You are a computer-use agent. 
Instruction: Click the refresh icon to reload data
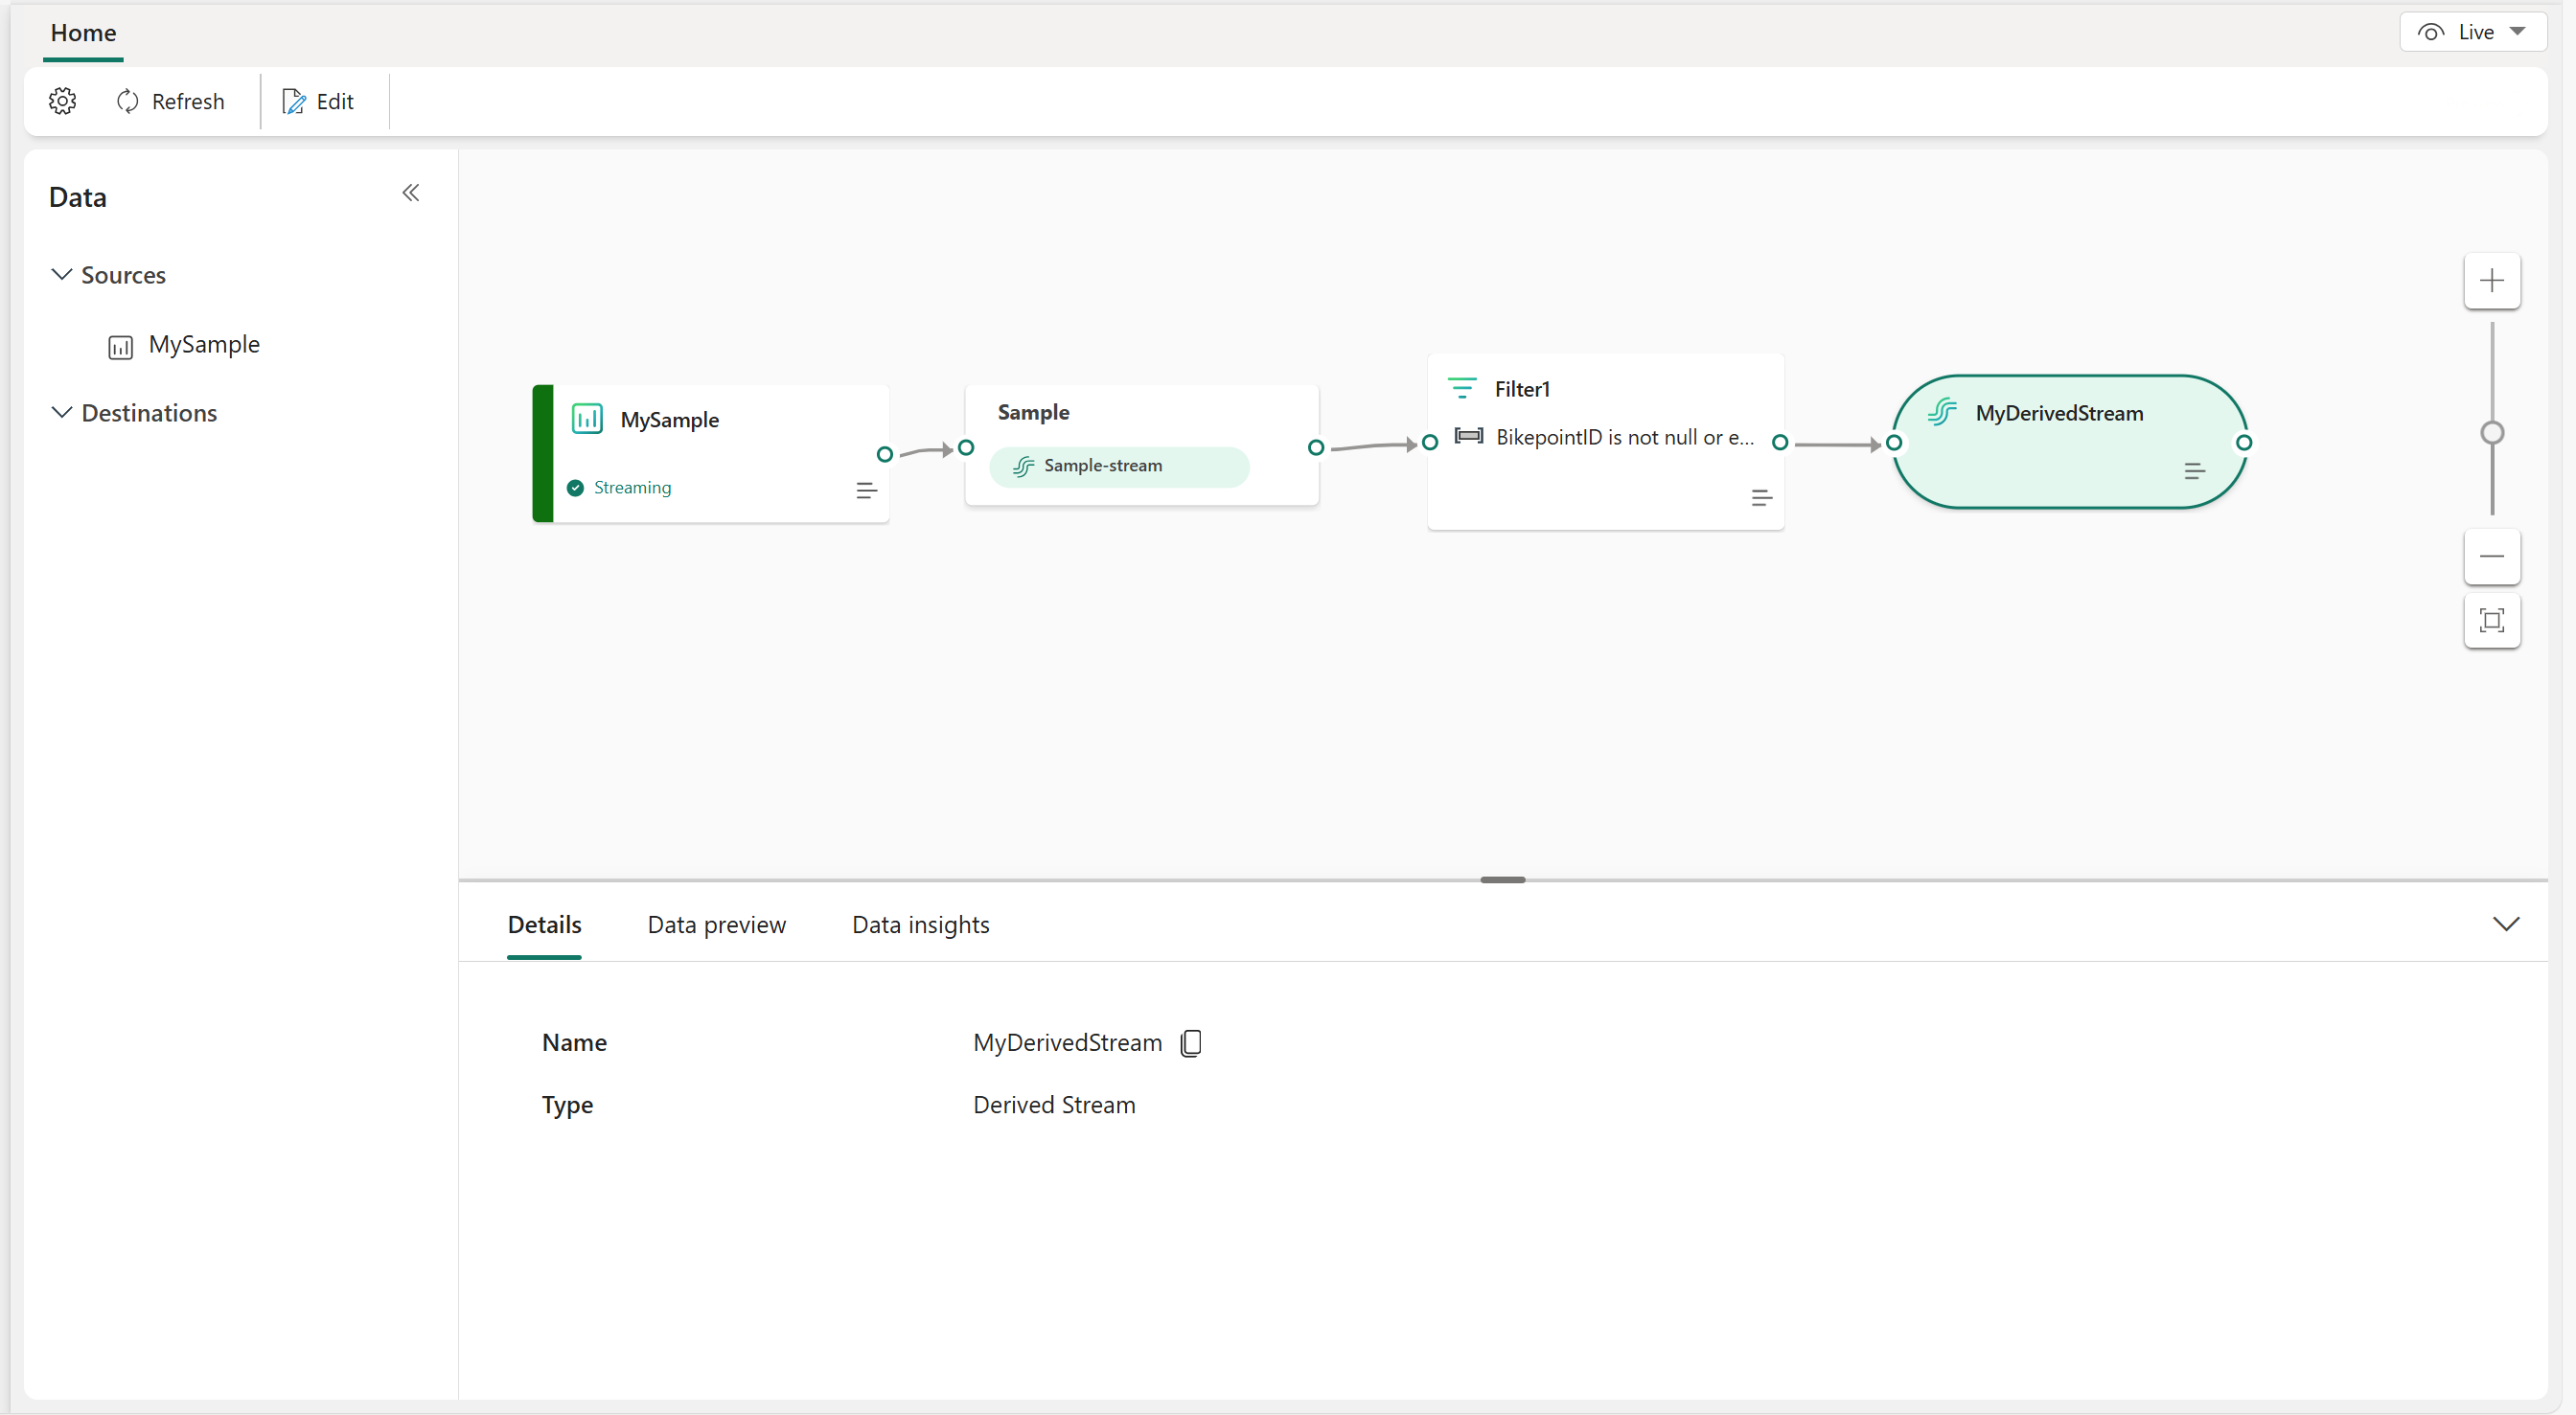[x=129, y=100]
